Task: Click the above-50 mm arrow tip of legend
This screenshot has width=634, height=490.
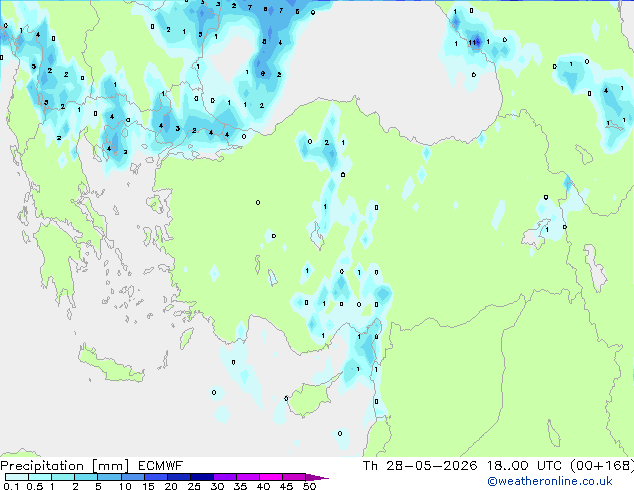Action: pos(317,477)
